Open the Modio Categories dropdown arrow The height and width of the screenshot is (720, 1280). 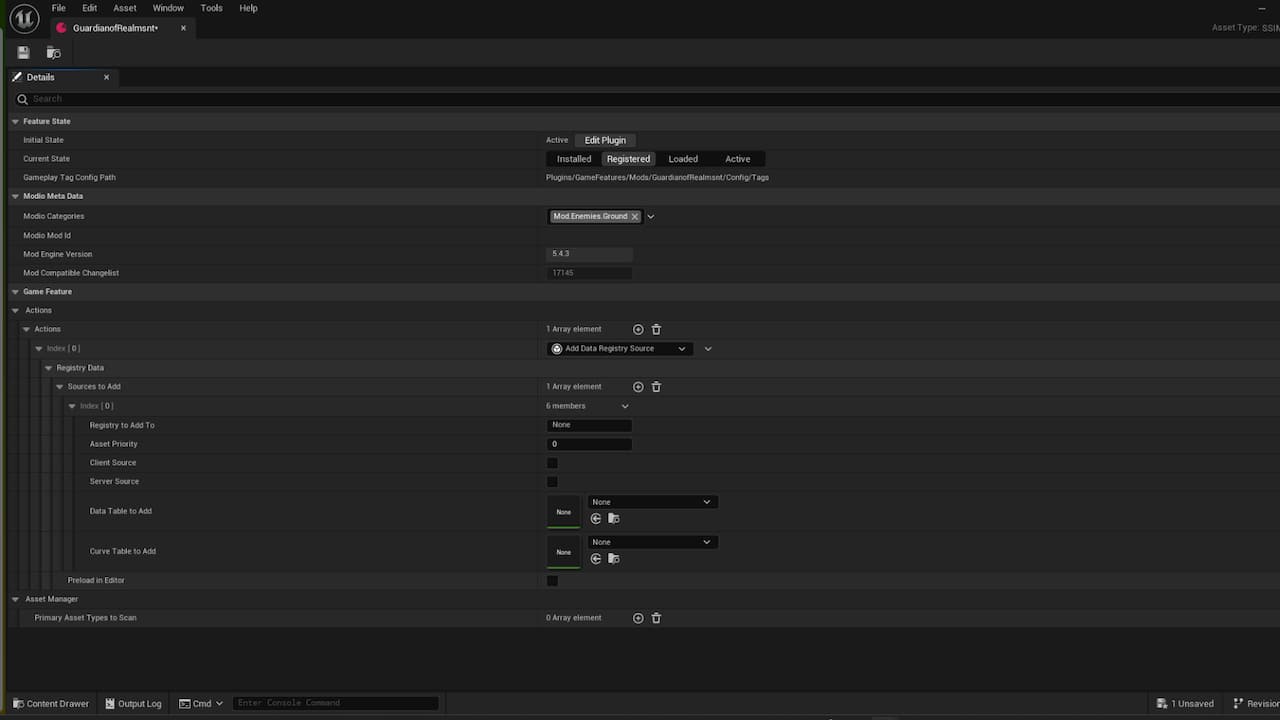[650, 216]
